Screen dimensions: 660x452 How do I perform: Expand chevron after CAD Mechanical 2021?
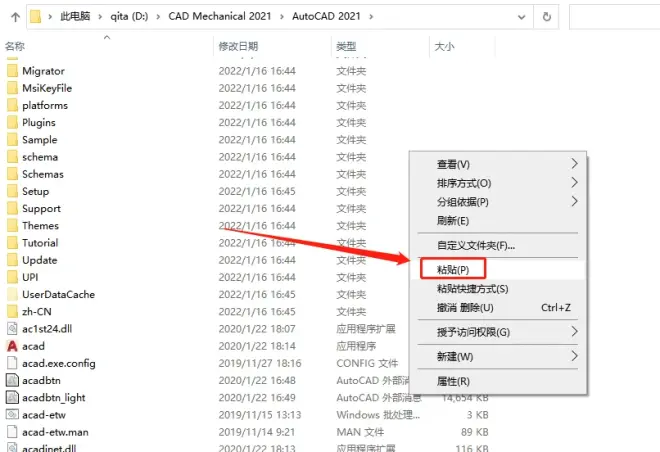click(282, 17)
